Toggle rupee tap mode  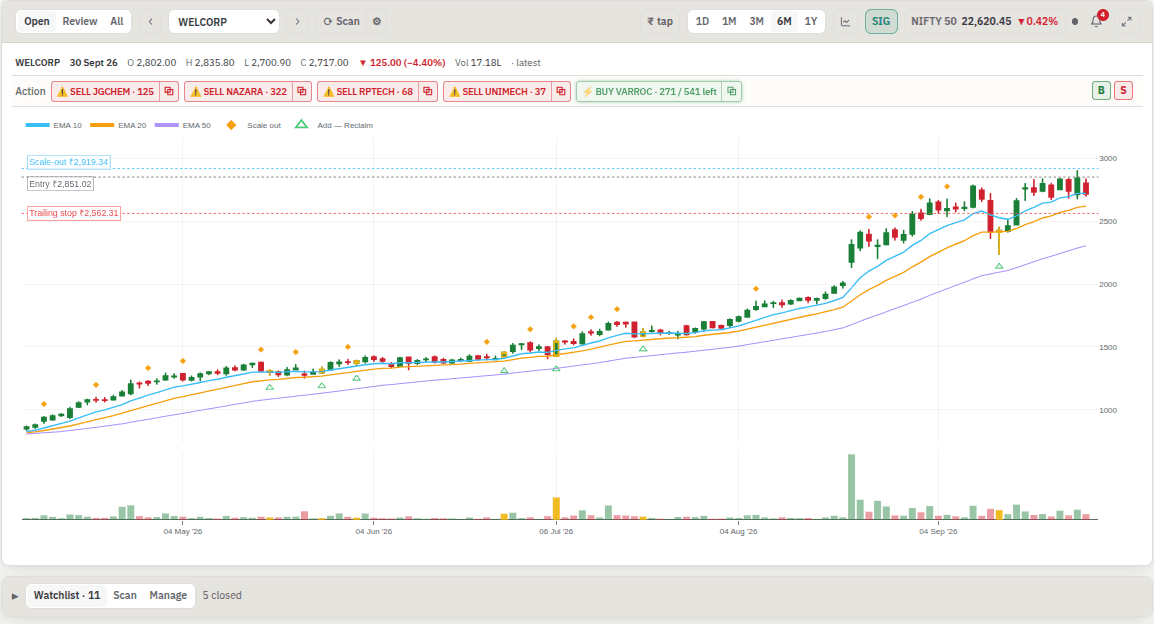660,21
